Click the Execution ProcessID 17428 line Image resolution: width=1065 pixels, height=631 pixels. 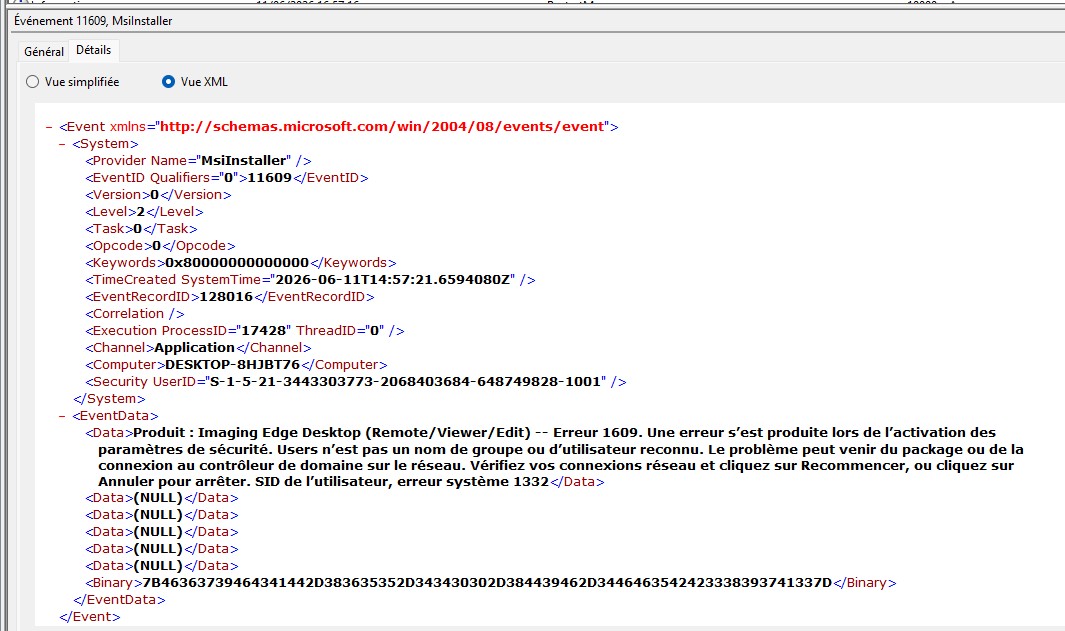point(245,331)
